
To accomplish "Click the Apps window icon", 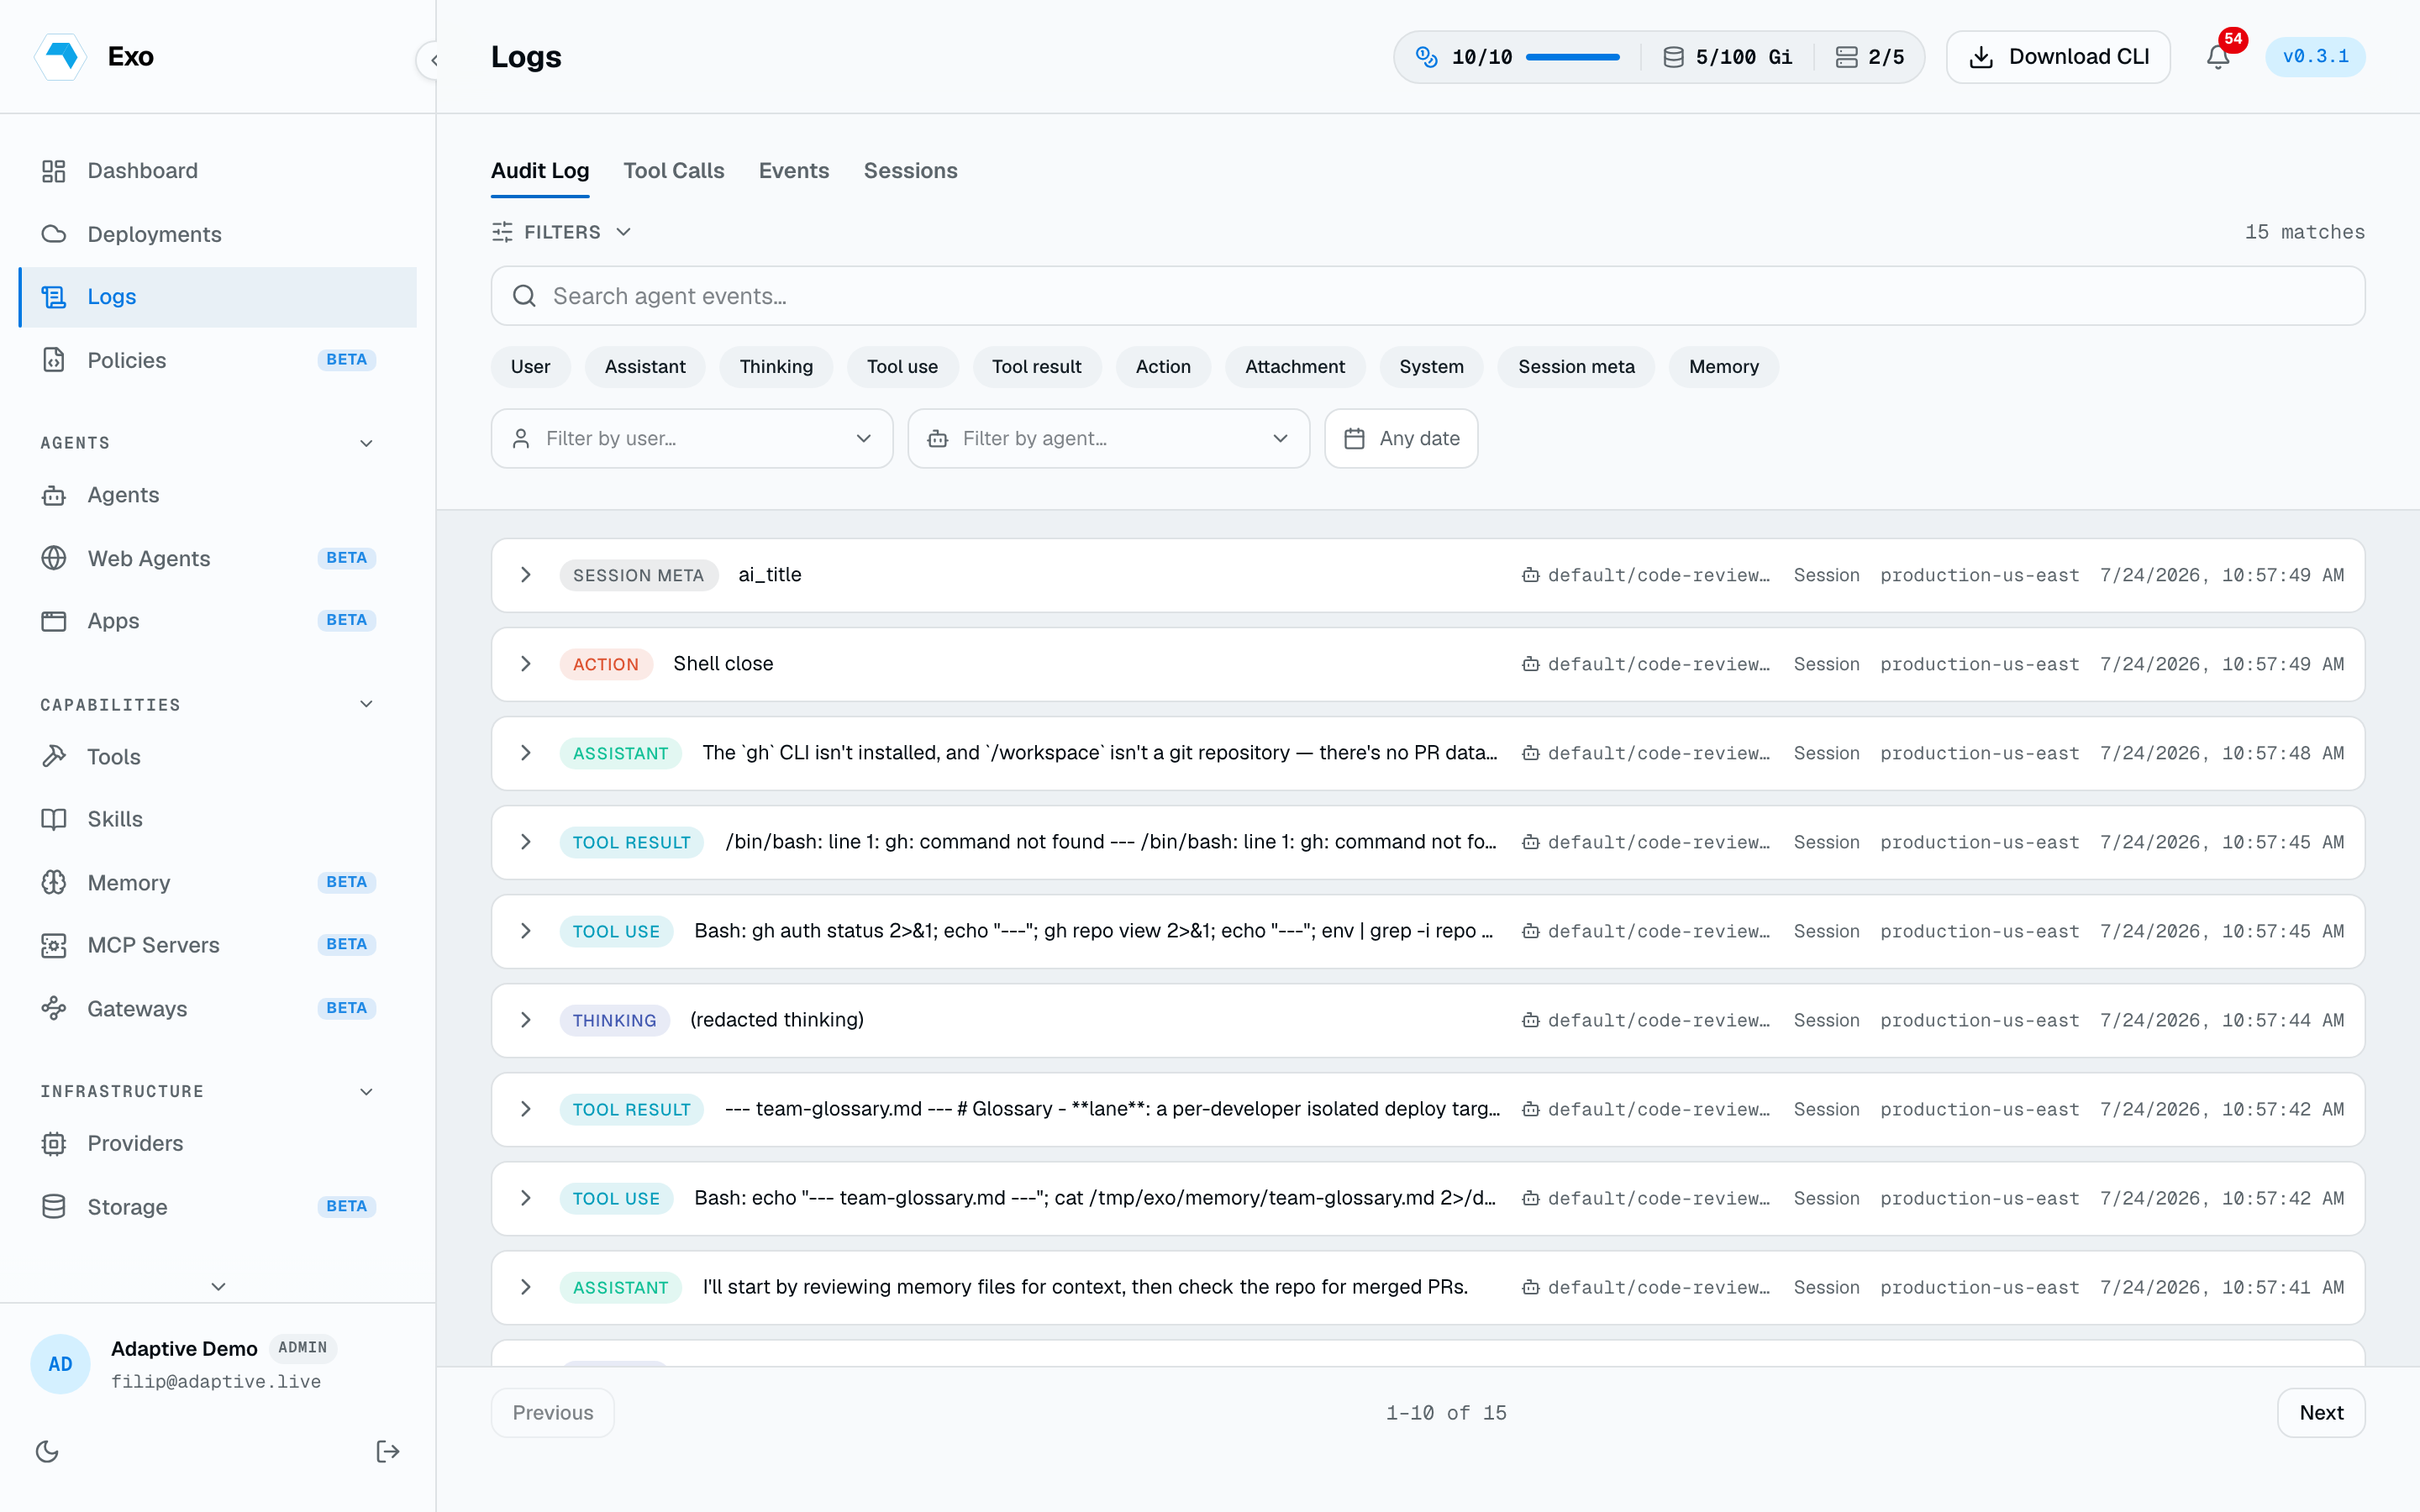I will tap(54, 621).
